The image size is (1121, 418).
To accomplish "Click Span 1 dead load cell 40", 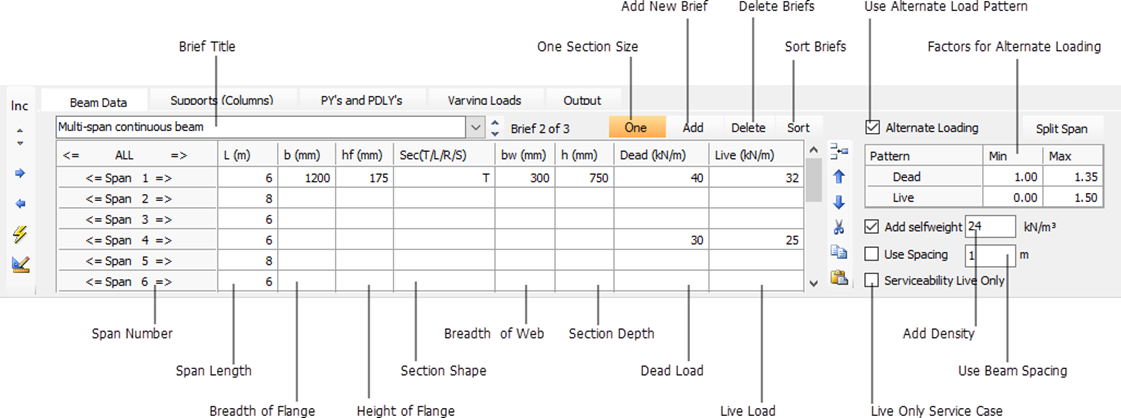I will click(x=661, y=179).
